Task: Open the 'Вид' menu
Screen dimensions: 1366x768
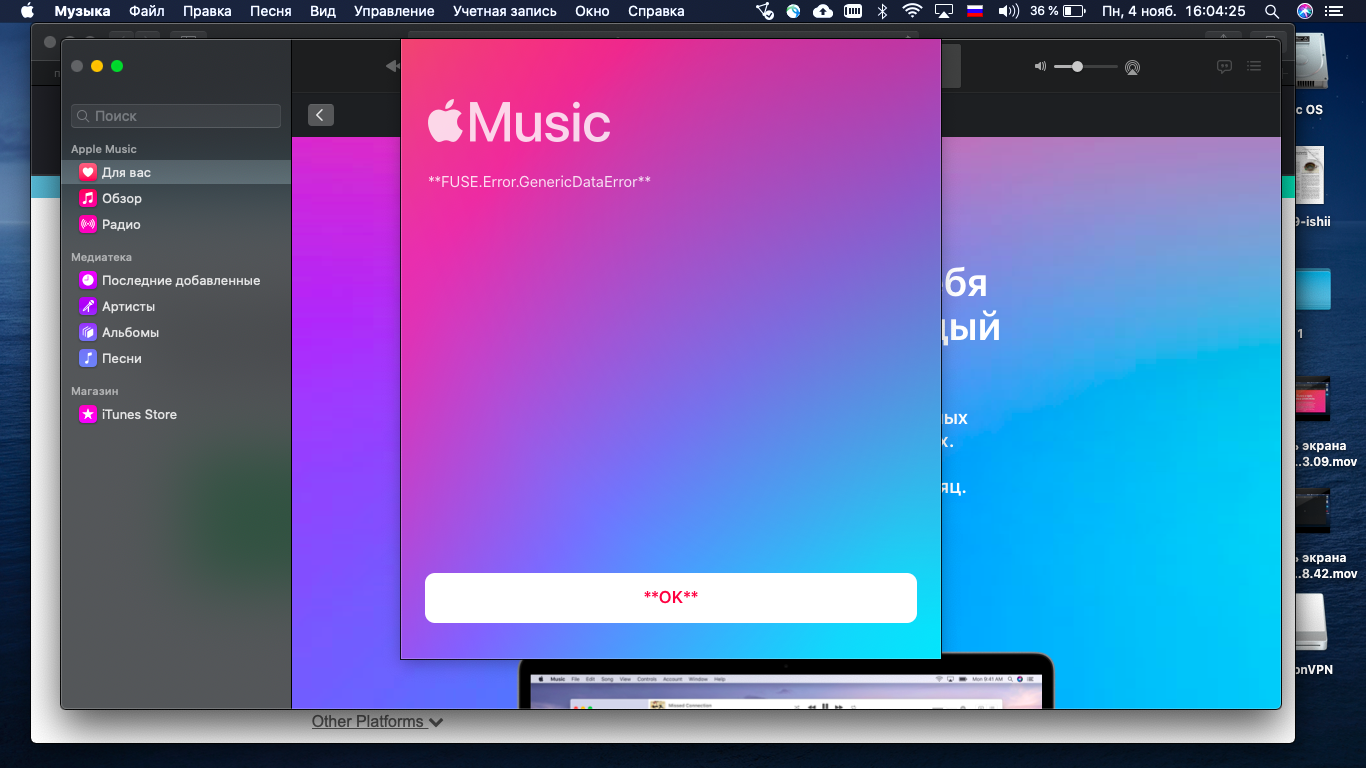Action: pyautogui.click(x=323, y=11)
